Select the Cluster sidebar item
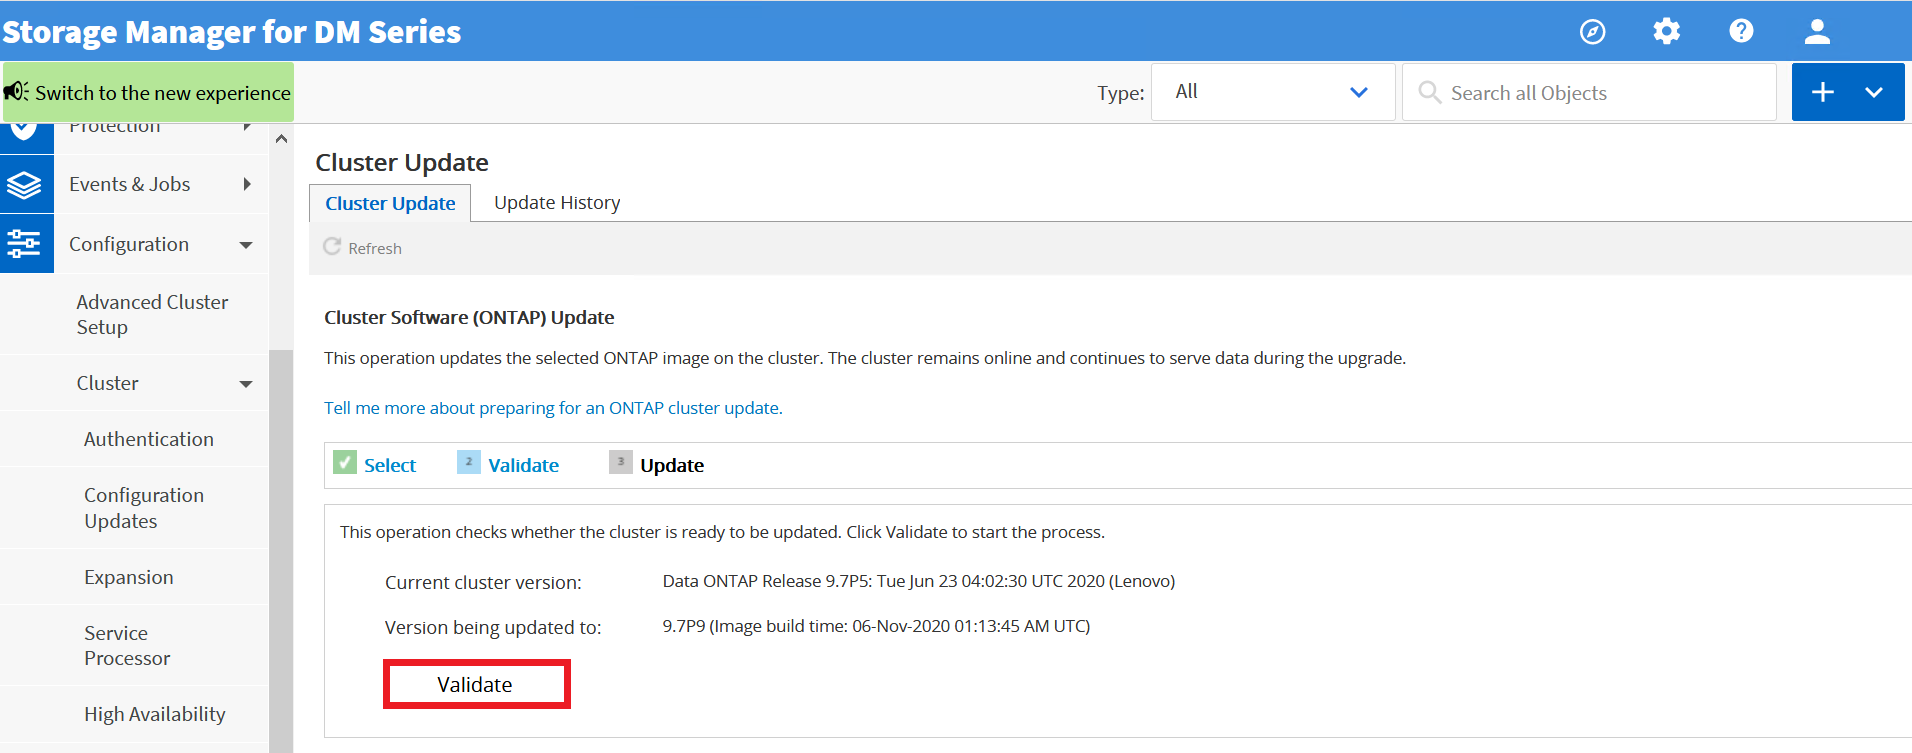 coord(108,383)
